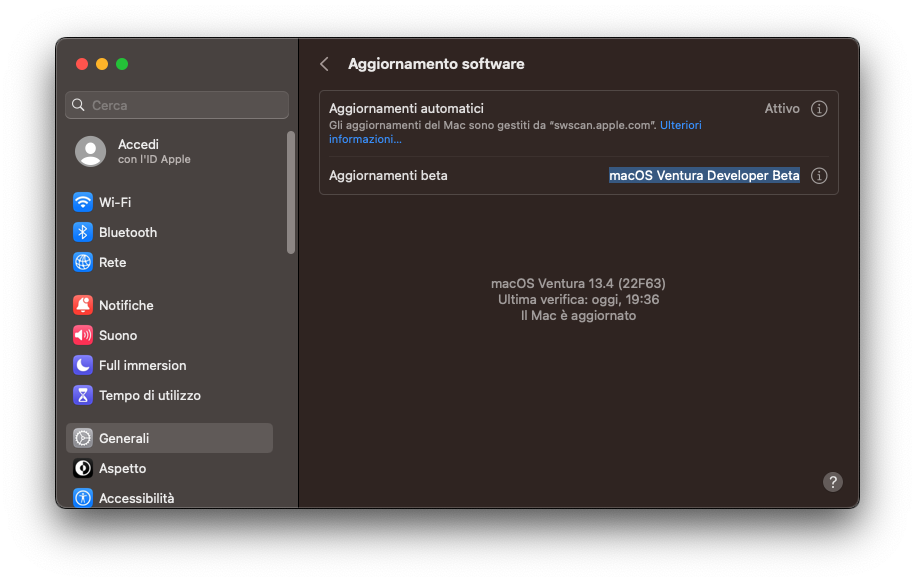Click the search magnifier icon
Image resolution: width=915 pixels, height=582 pixels.
tap(78, 105)
